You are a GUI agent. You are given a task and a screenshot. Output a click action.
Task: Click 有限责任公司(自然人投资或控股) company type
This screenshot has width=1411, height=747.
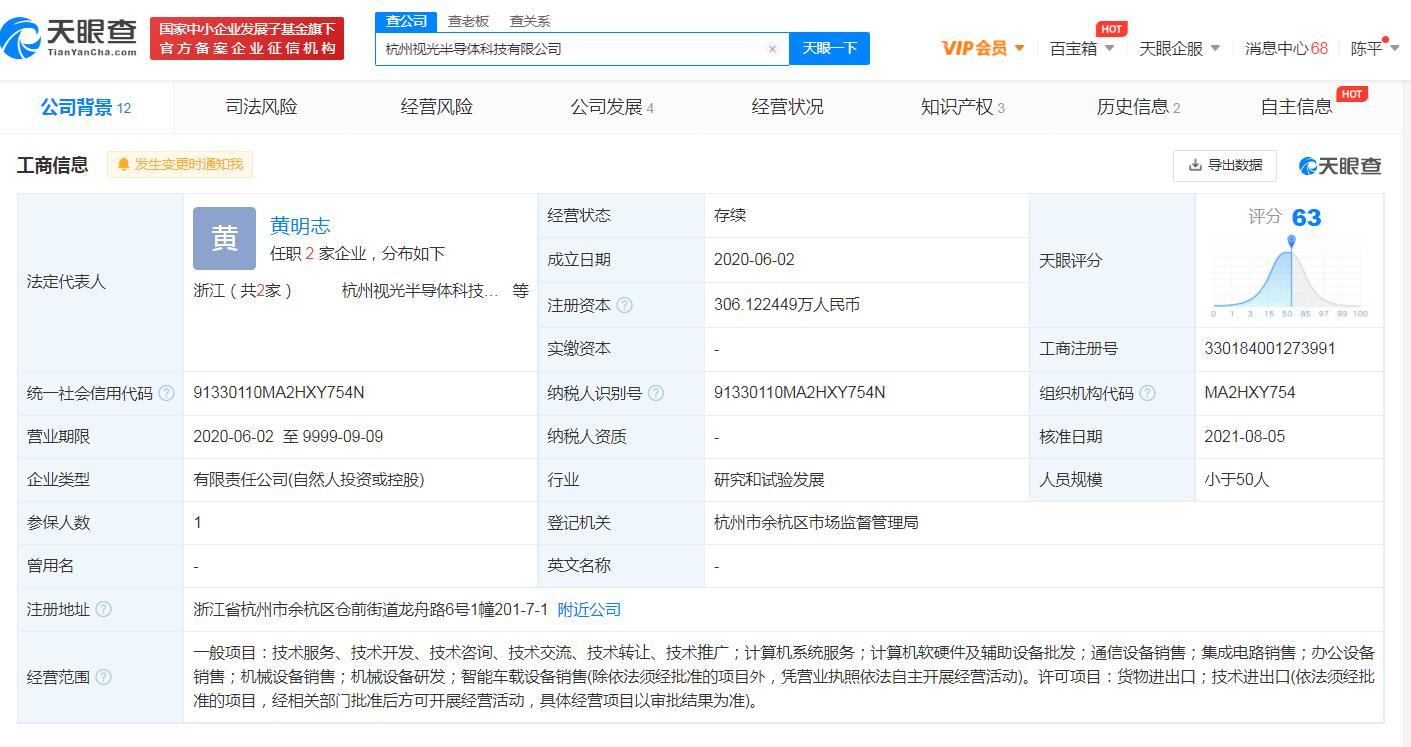[x=309, y=480]
